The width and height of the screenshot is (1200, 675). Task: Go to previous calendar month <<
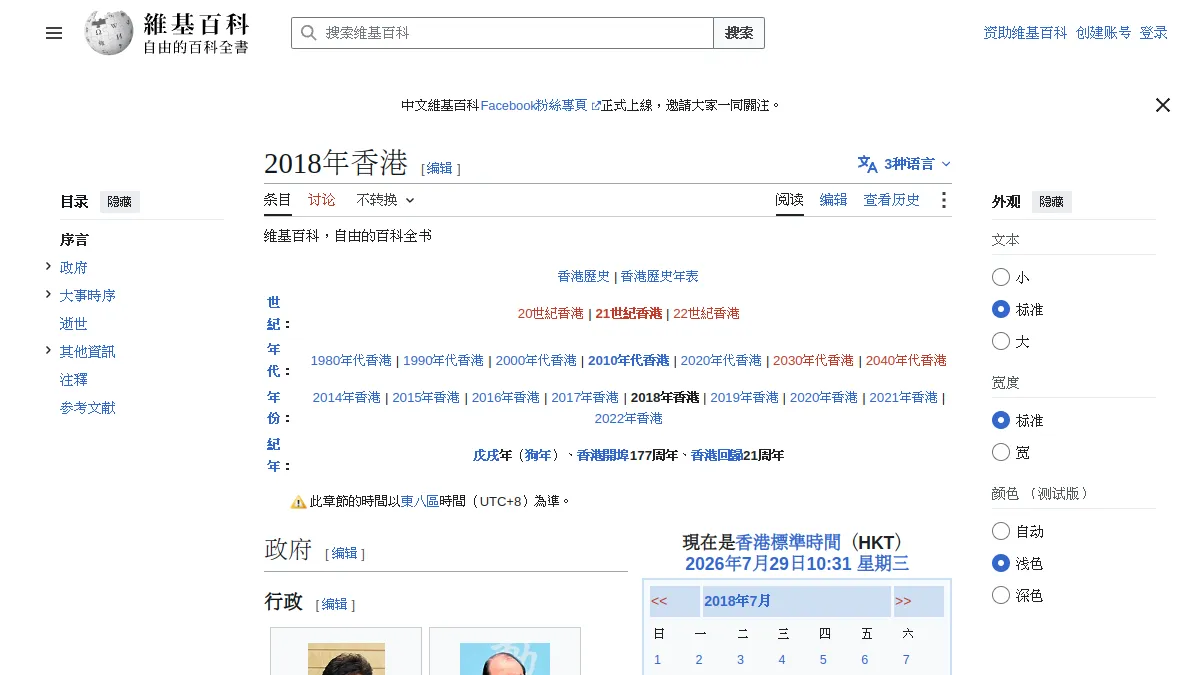point(659,601)
